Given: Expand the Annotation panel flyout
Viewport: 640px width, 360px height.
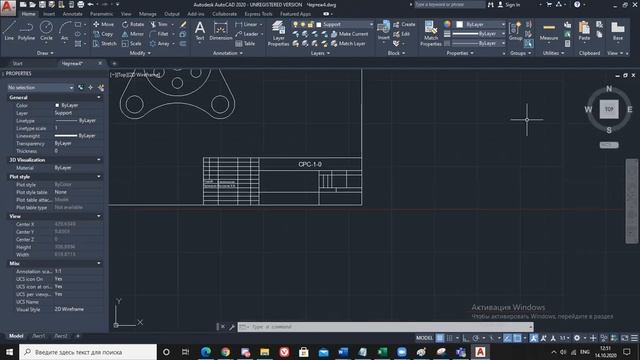Looking at the screenshot, I should 228,53.
